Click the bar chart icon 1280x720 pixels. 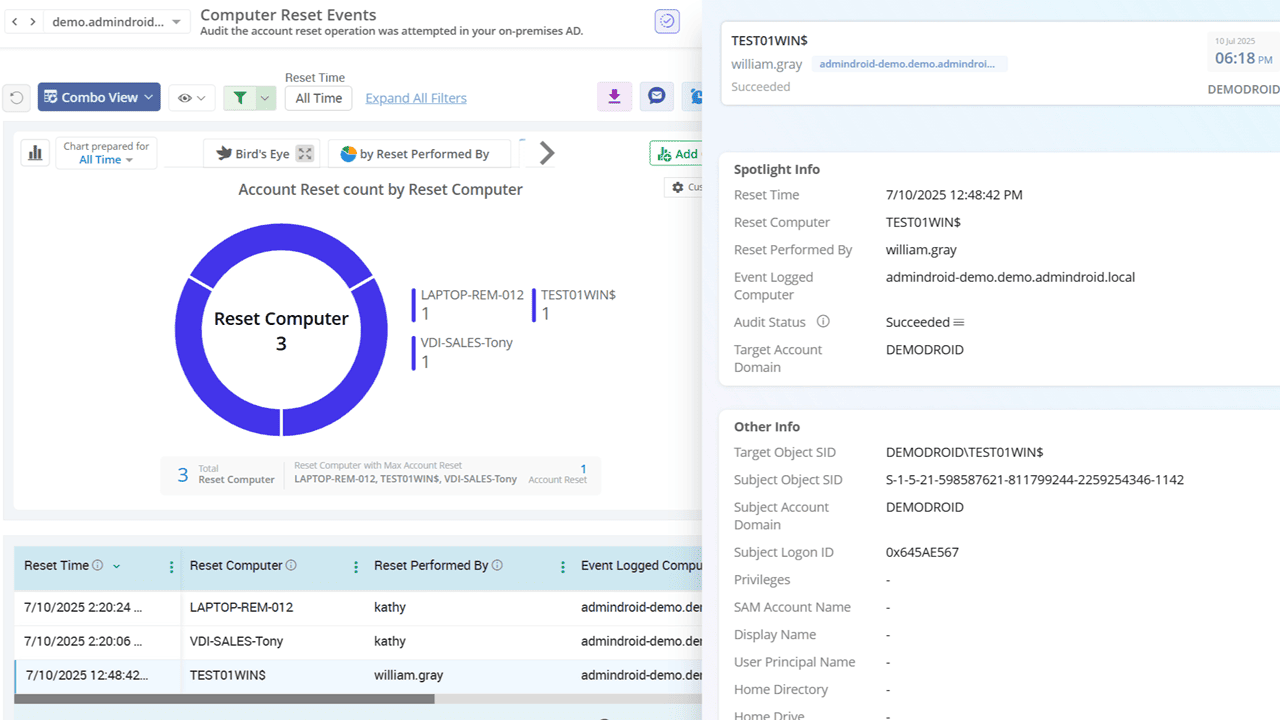35,153
